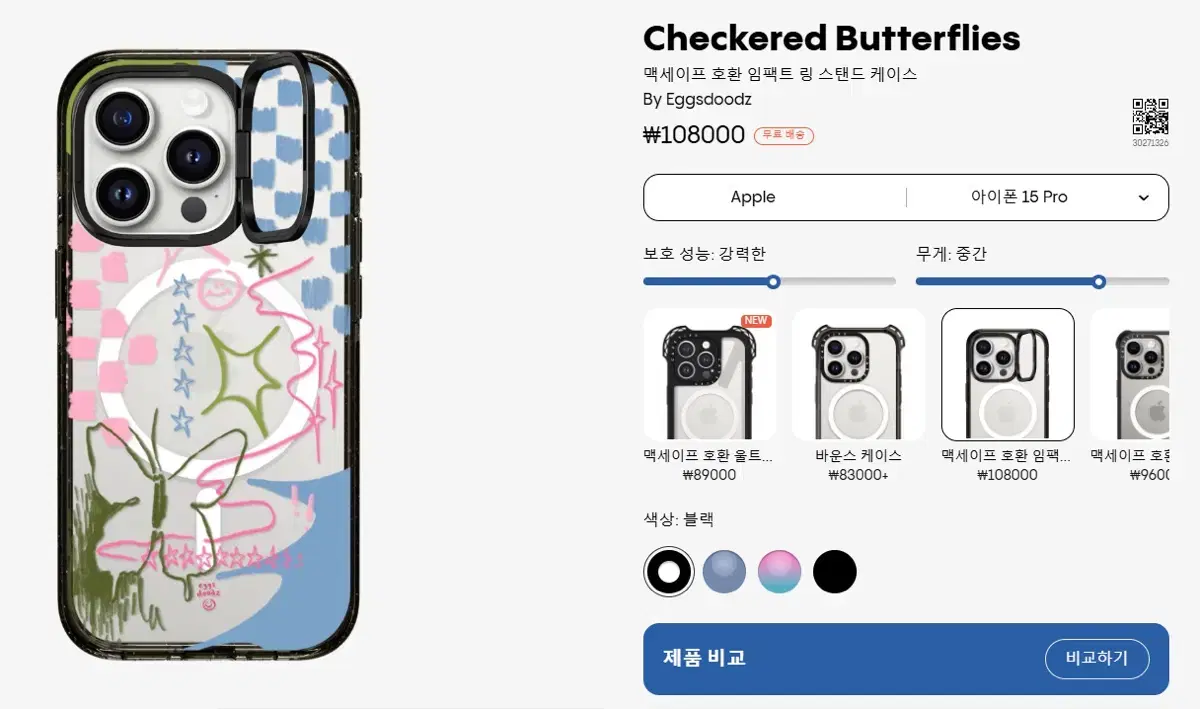The height and width of the screenshot is (709, 1200).
Task: Select the solid black color swatch
Action: click(x=835, y=572)
